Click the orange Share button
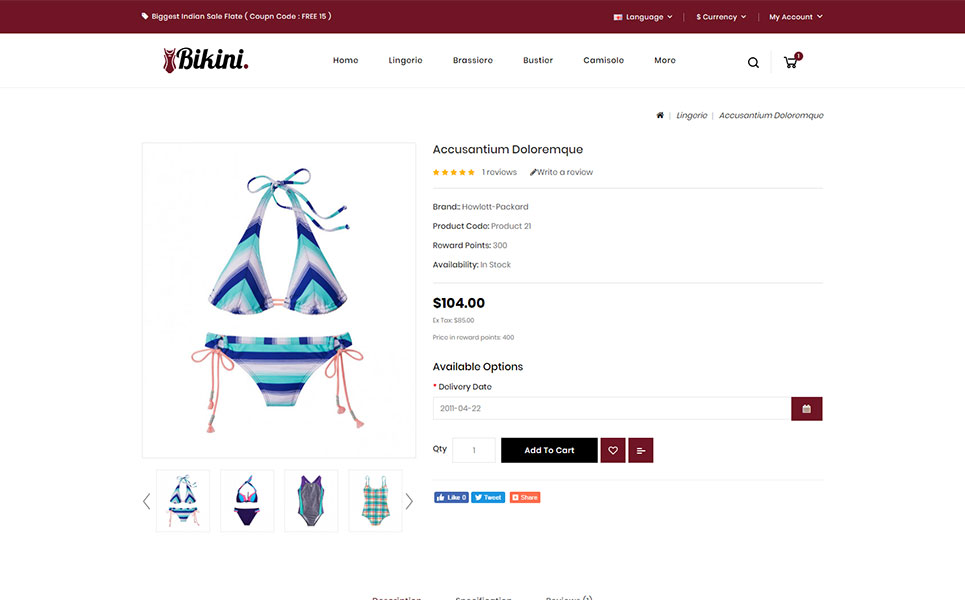This screenshot has height=600, width=965. [x=525, y=497]
